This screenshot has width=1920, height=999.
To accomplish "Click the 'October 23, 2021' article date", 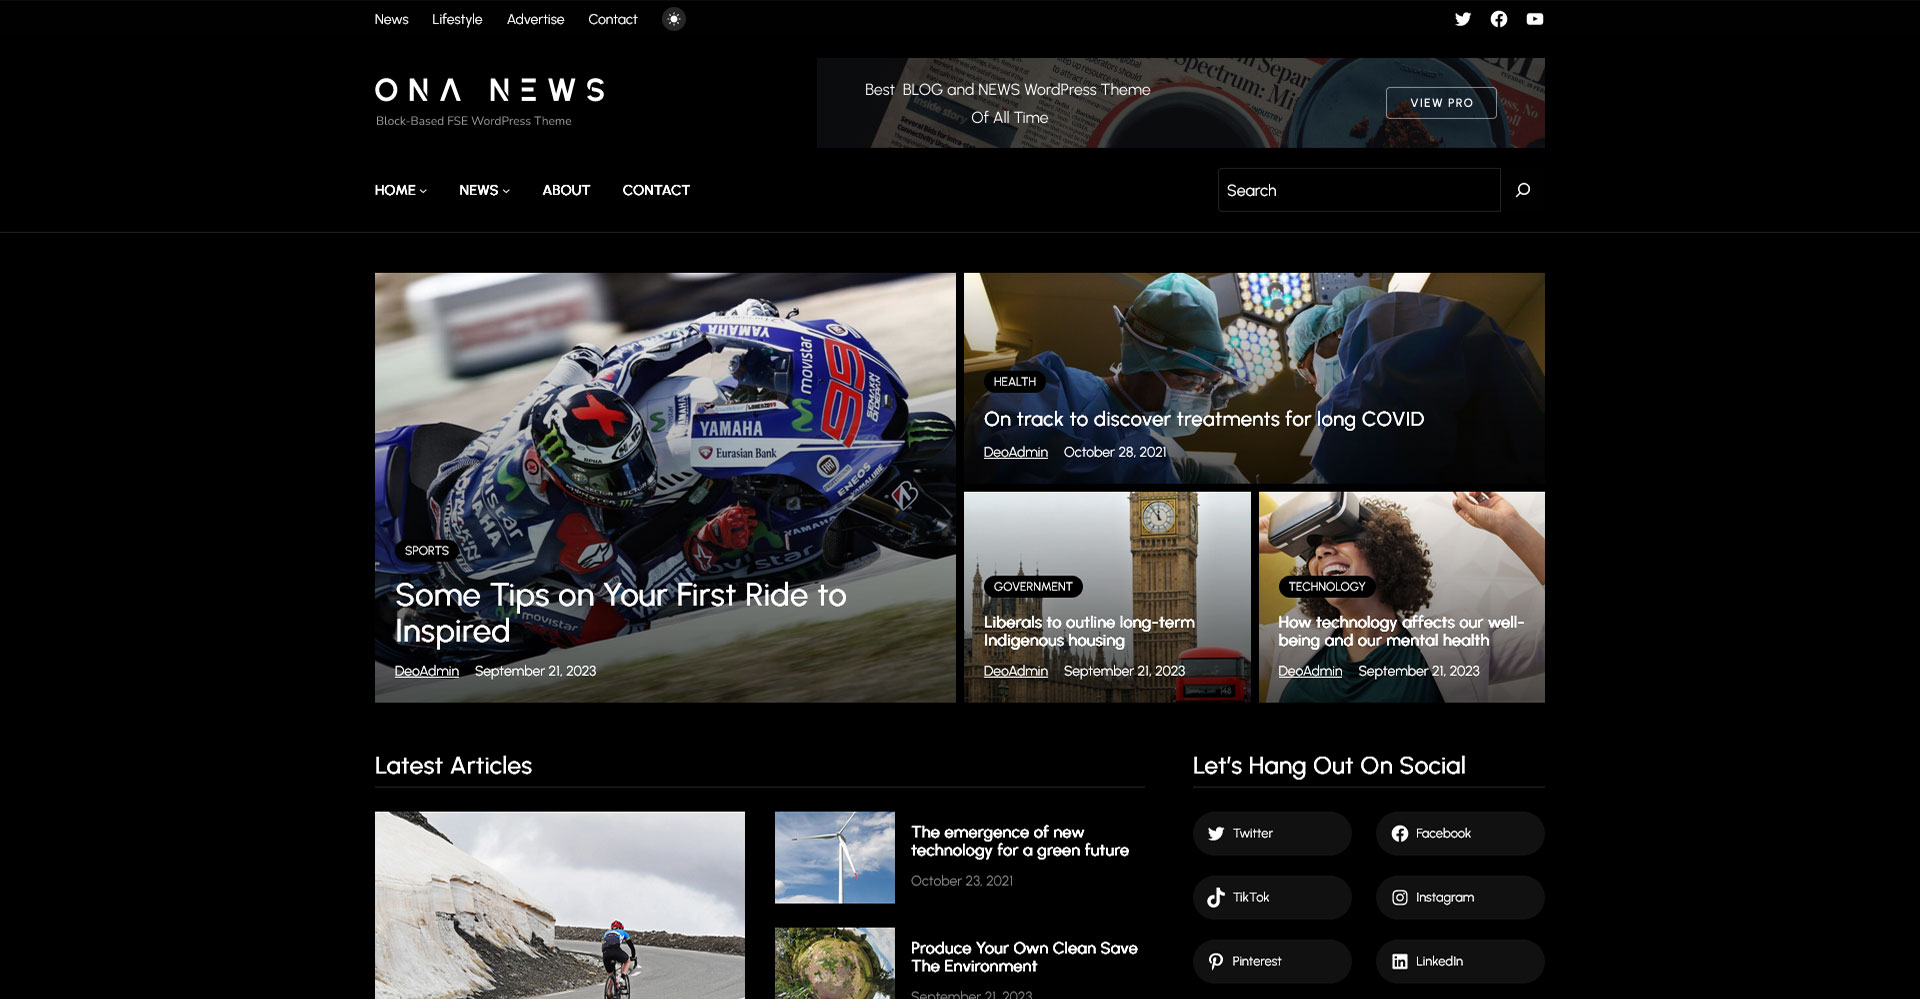I will [x=962, y=881].
